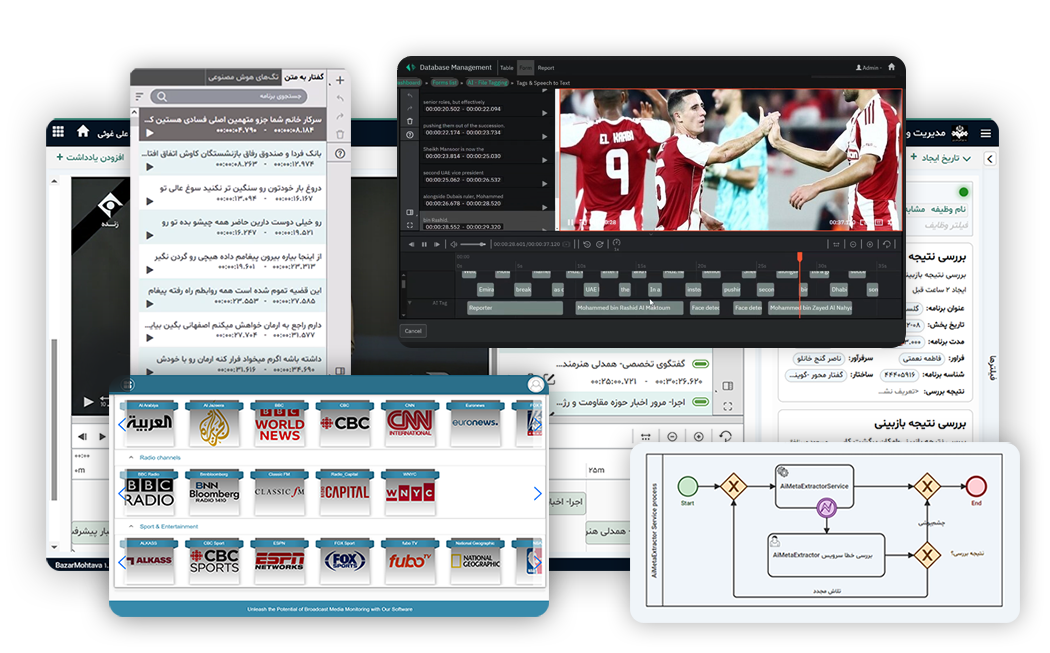The image size is (1050, 653).
Task: Open Admin user dropdown
Action: pyautogui.click(x=868, y=68)
